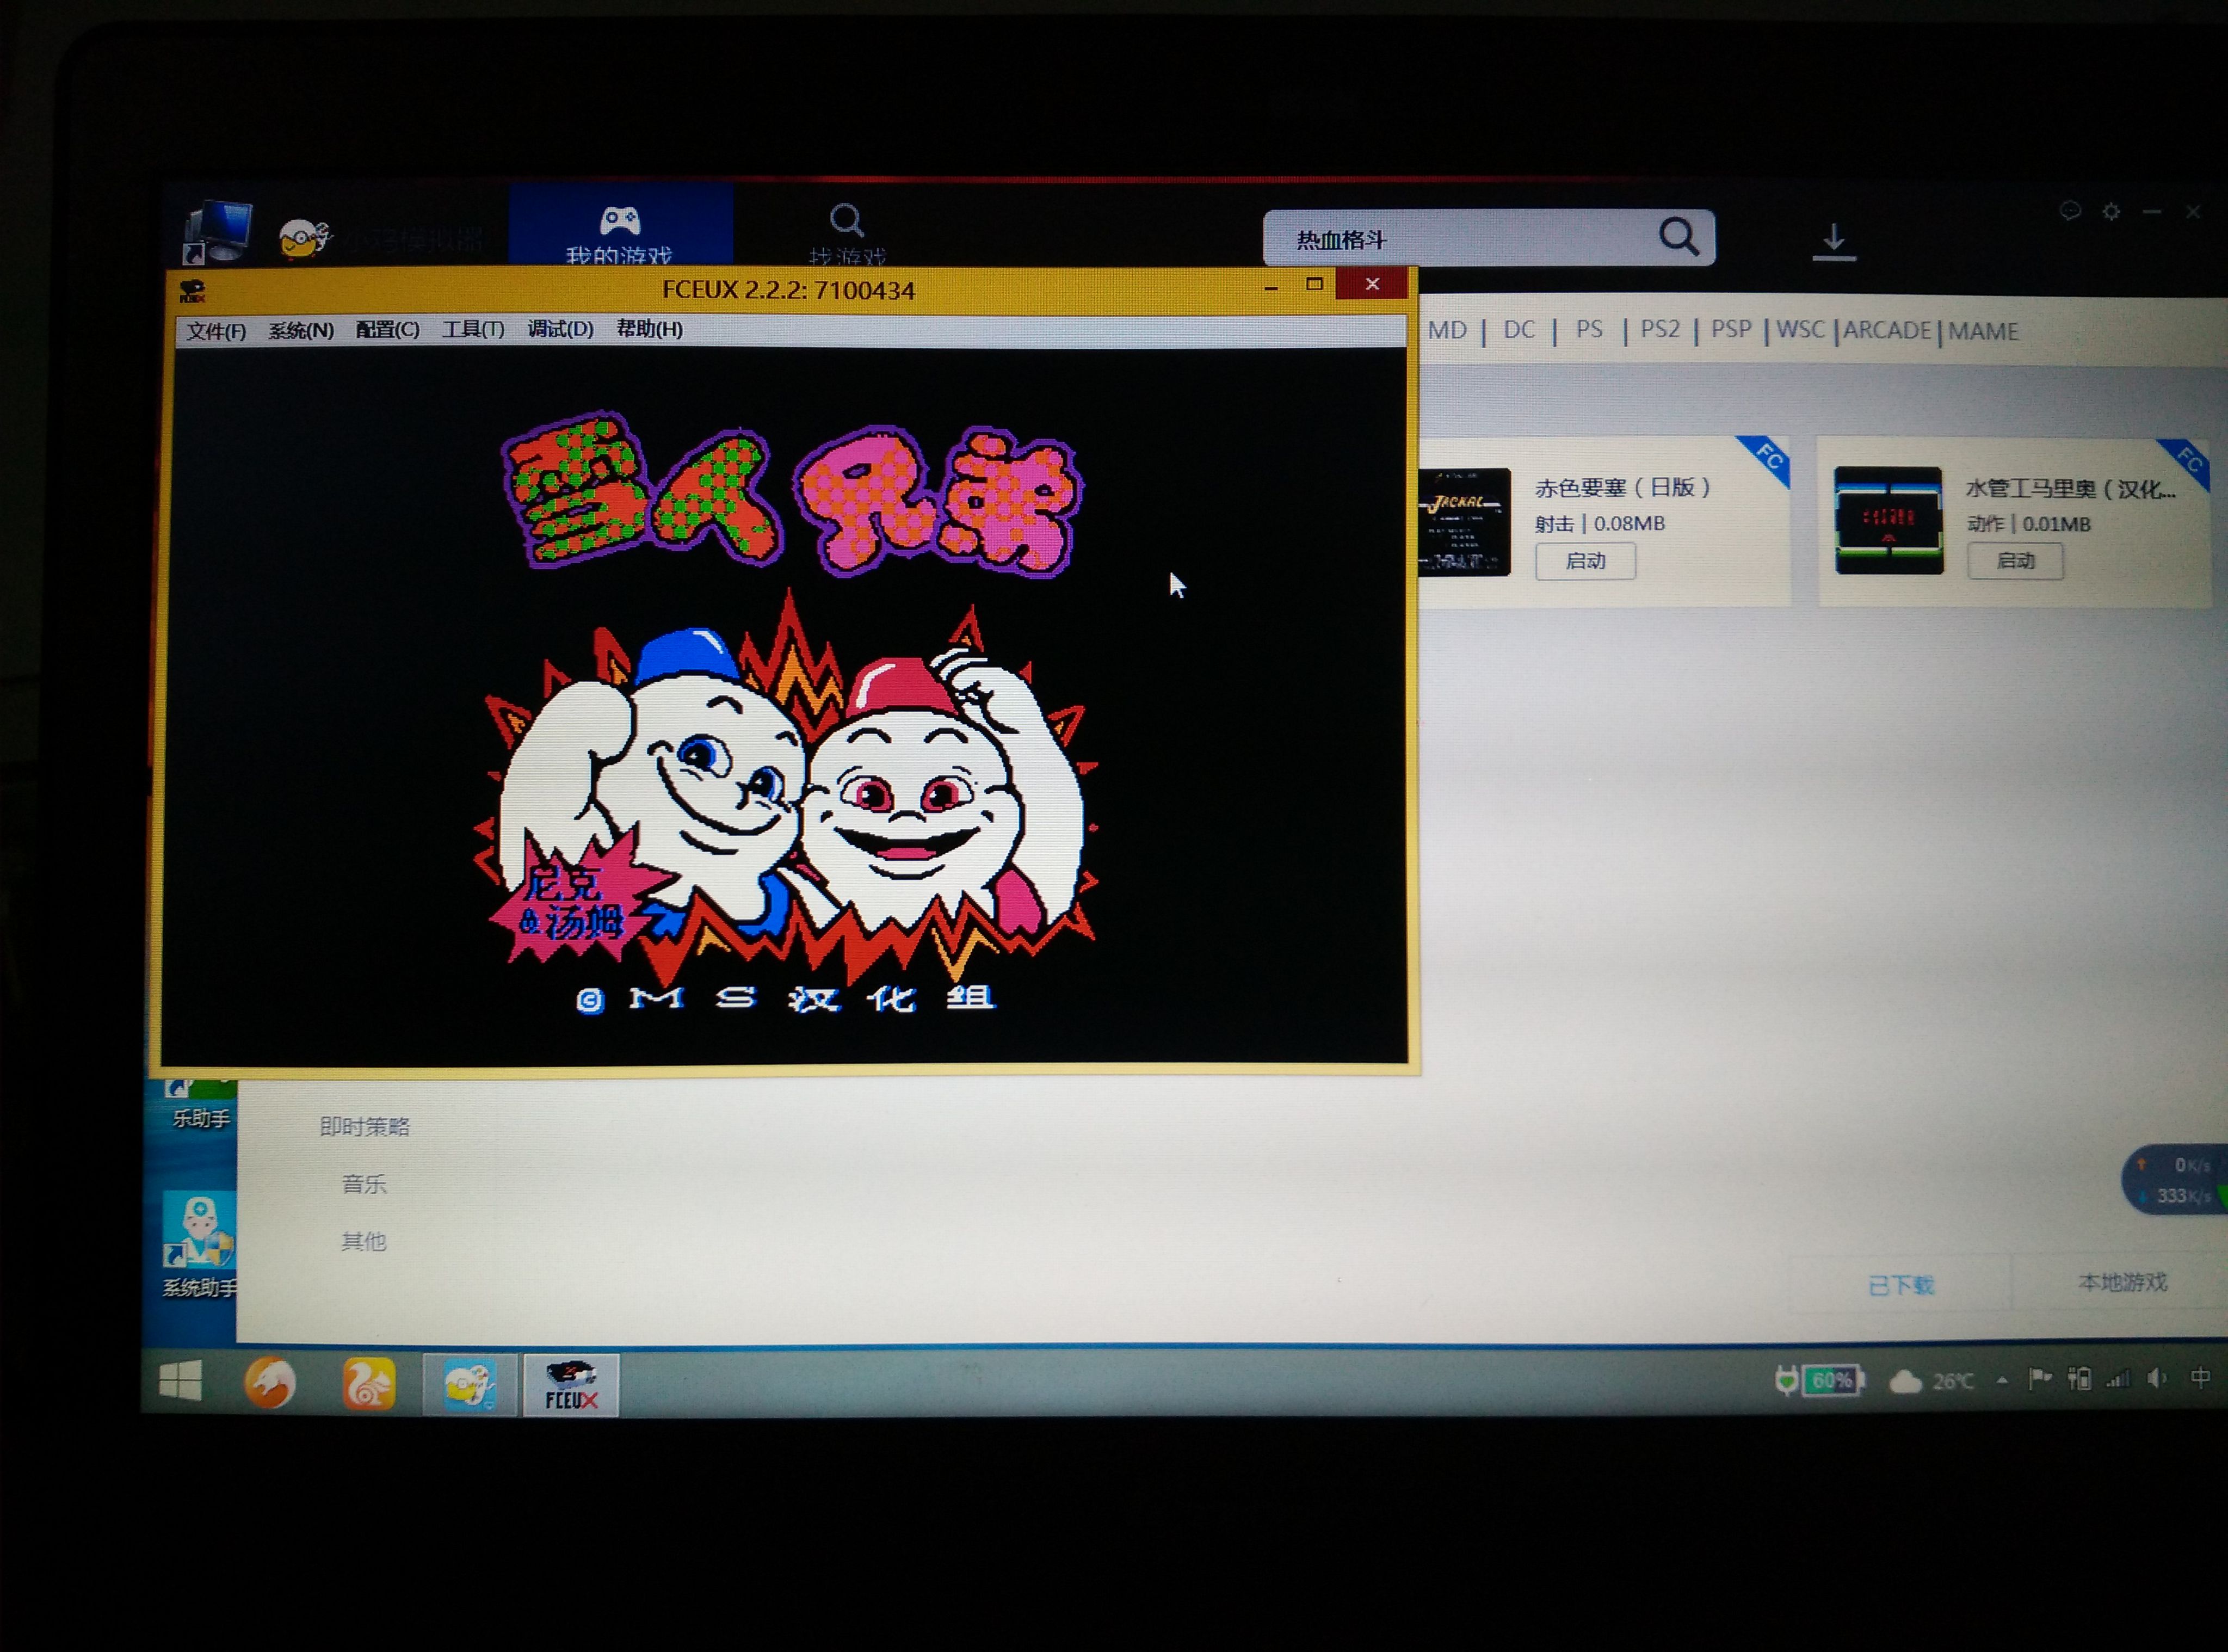This screenshot has height=1652, width=2228.
Task: Click the 赤色要塞（日版）title text
Action: point(1623,488)
